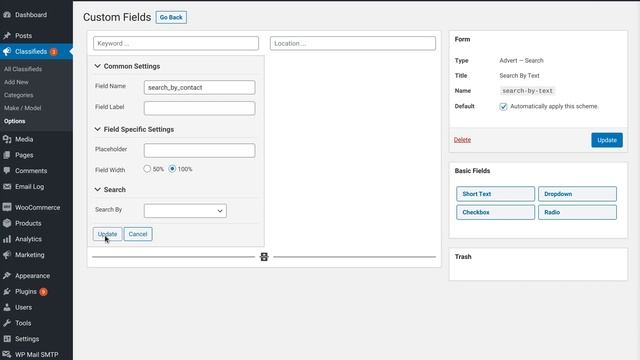
Task: Open Make / Model submenu item
Action: (22, 108)
